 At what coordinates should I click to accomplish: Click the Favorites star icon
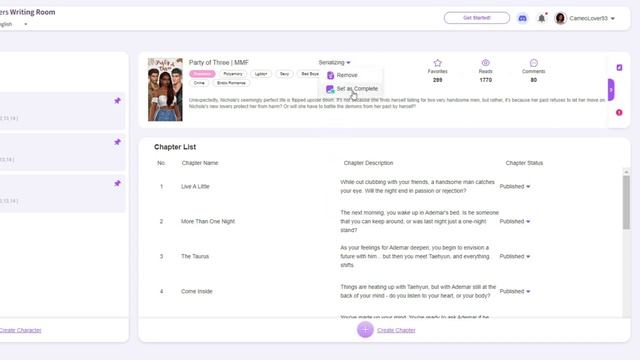pyautogui.click(x=438, y=63)
